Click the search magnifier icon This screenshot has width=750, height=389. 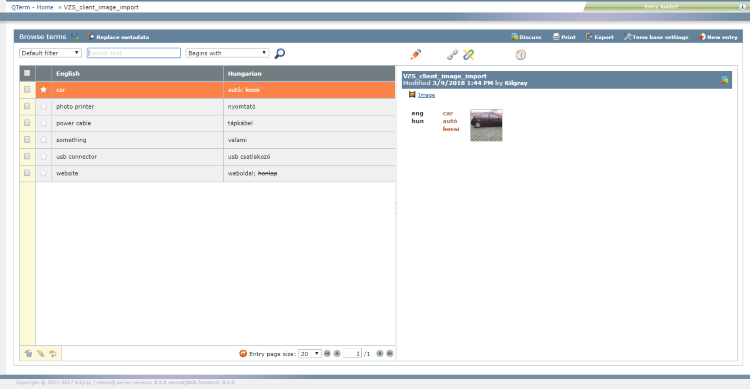click(280, 54)
